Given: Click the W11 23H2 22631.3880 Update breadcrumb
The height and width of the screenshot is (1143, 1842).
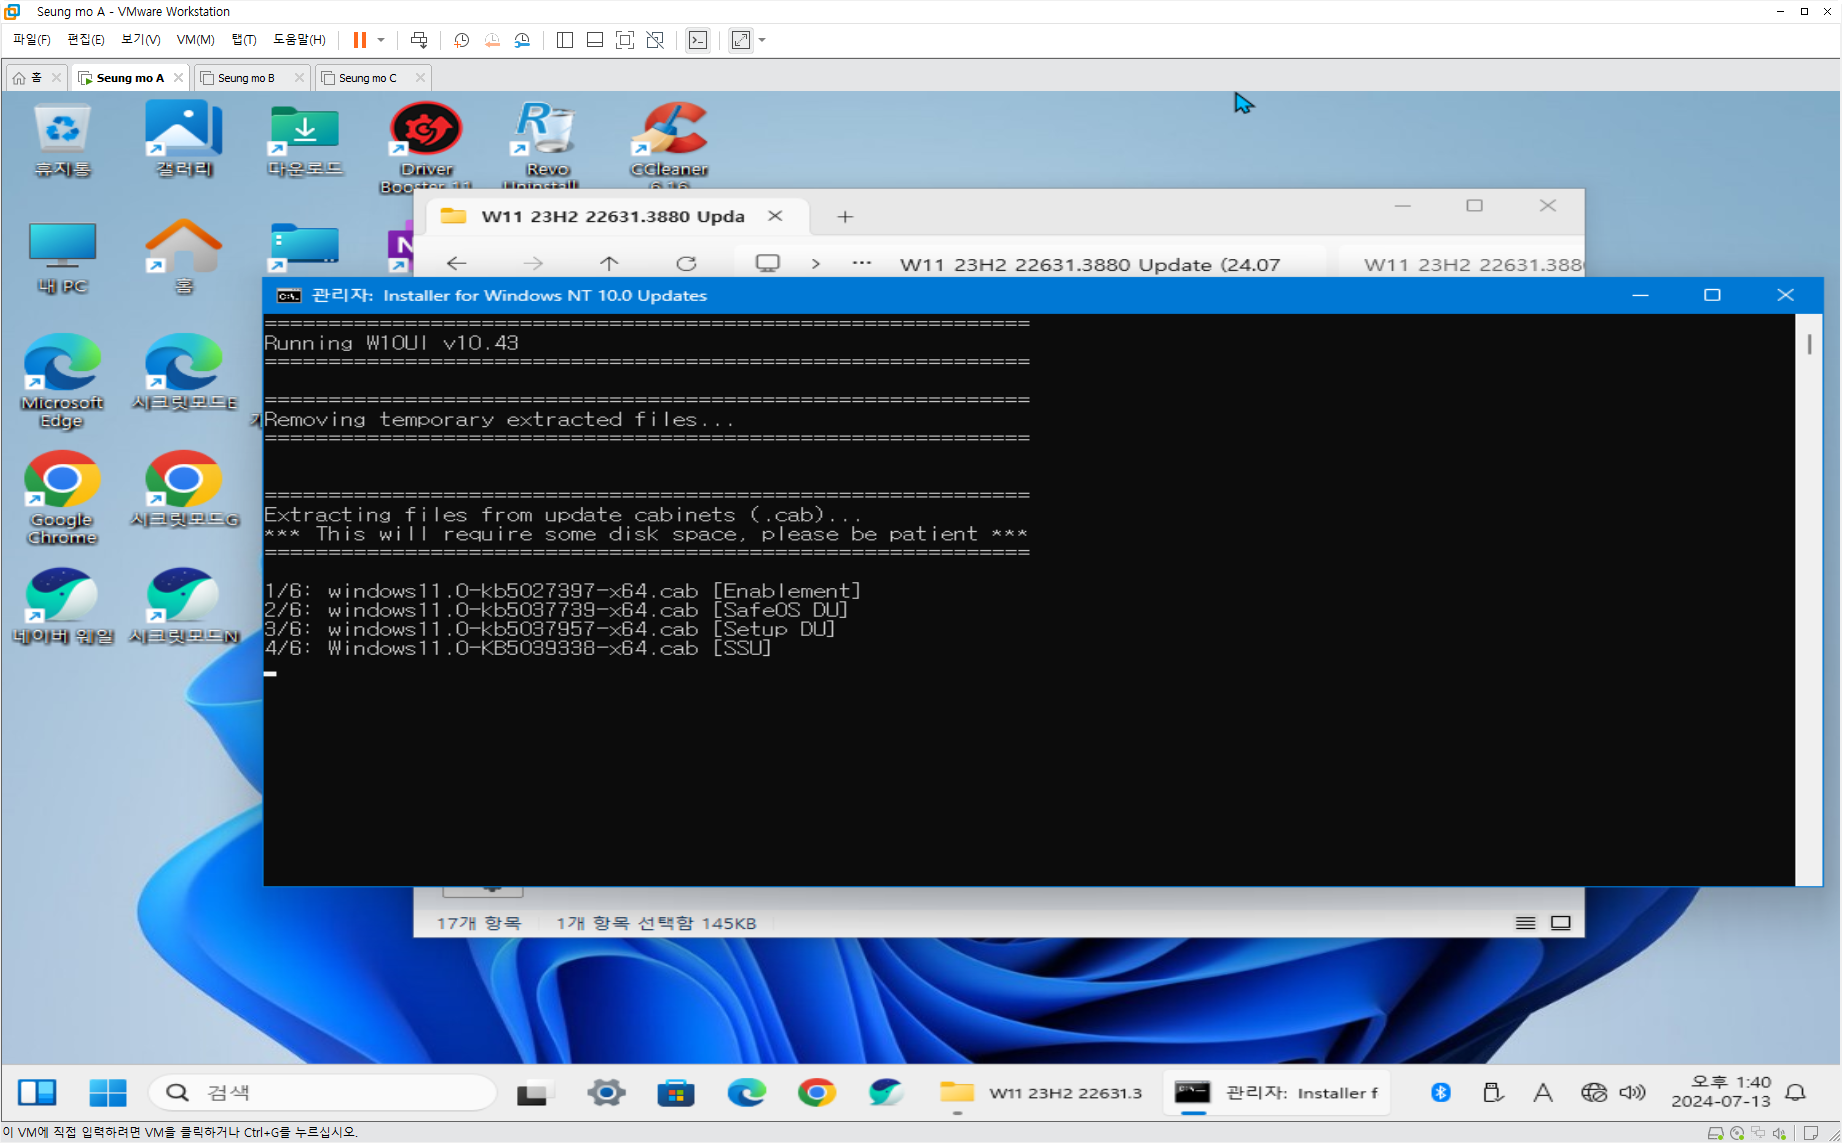Looking at the screenshot, I should [1090, 264].
